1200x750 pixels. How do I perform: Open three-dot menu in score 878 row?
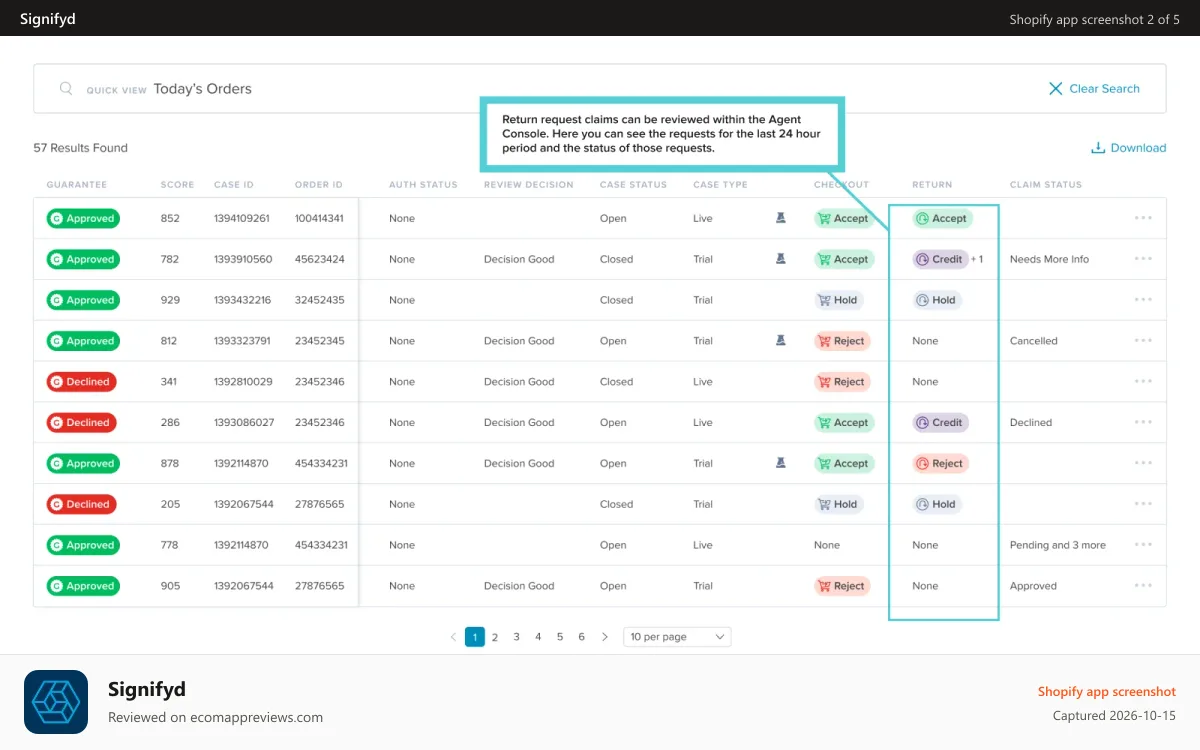point(1143,463)
